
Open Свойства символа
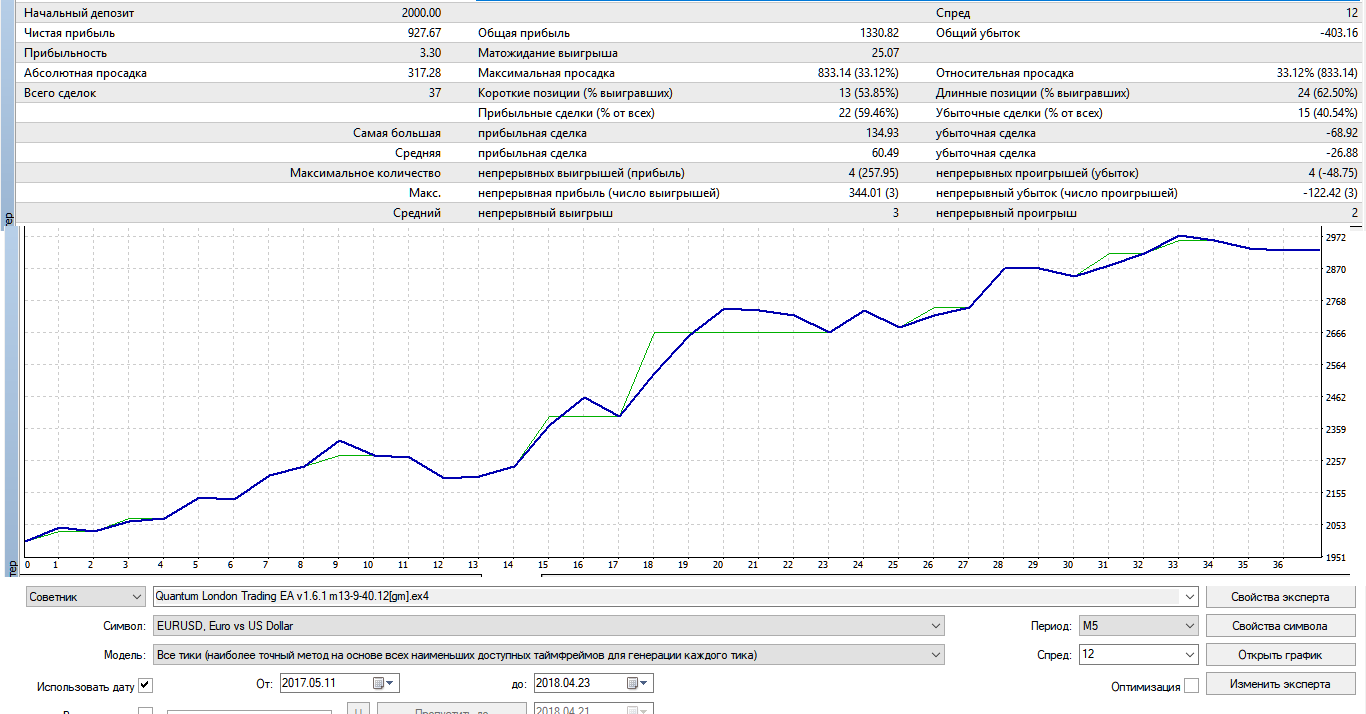coord(1280,626)
